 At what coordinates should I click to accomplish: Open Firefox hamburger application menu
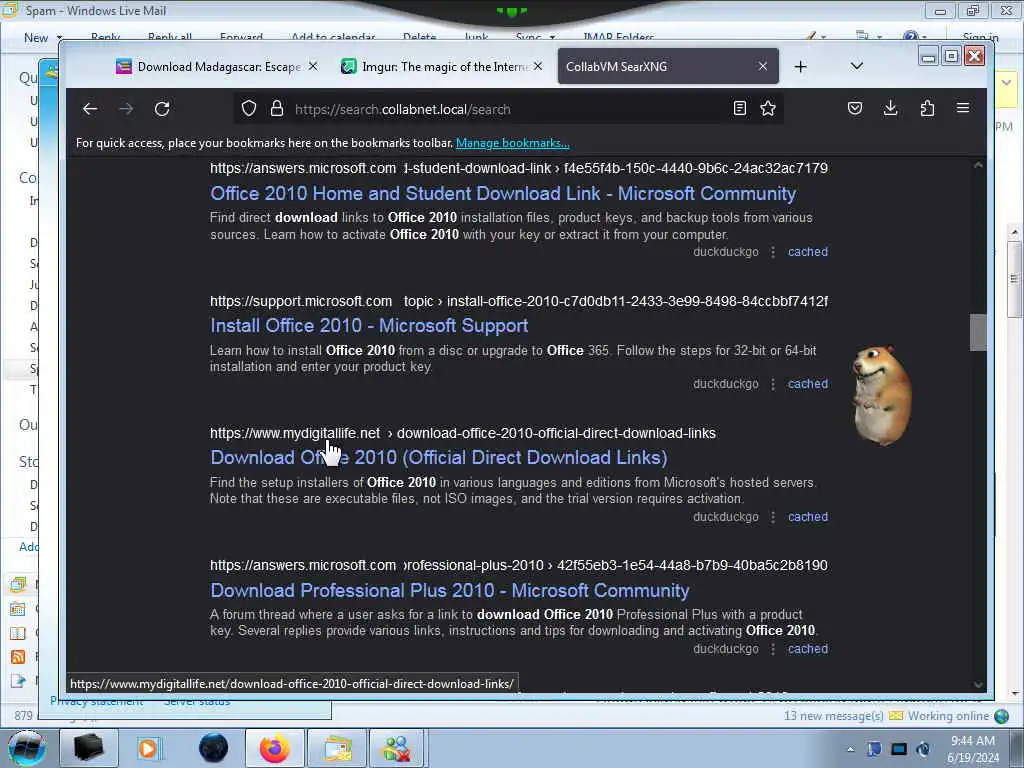[x=963, y=108]
